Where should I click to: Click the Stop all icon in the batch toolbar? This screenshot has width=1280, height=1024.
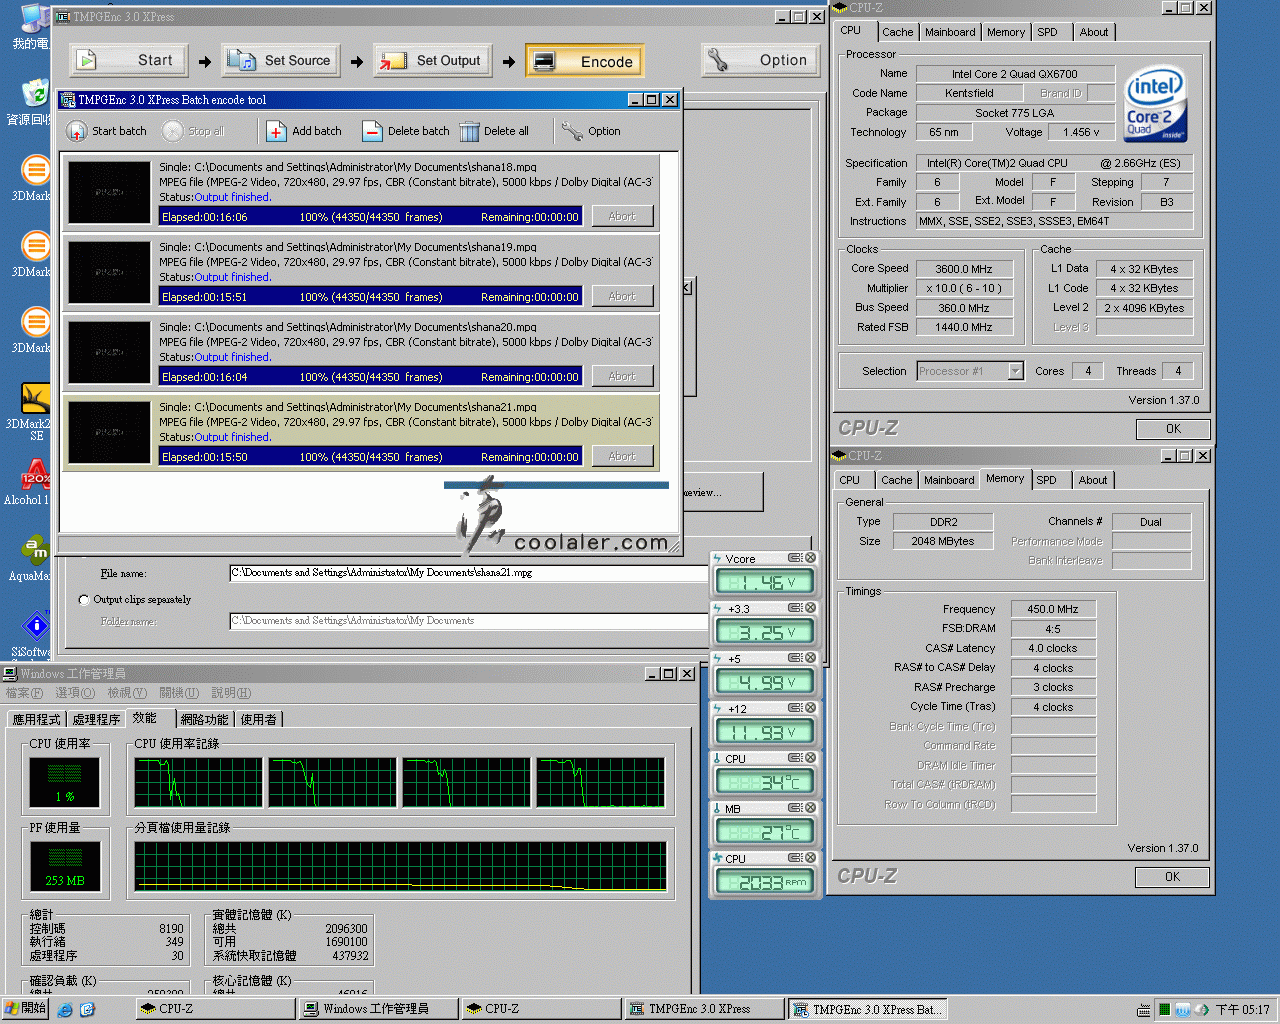[173, 131]
